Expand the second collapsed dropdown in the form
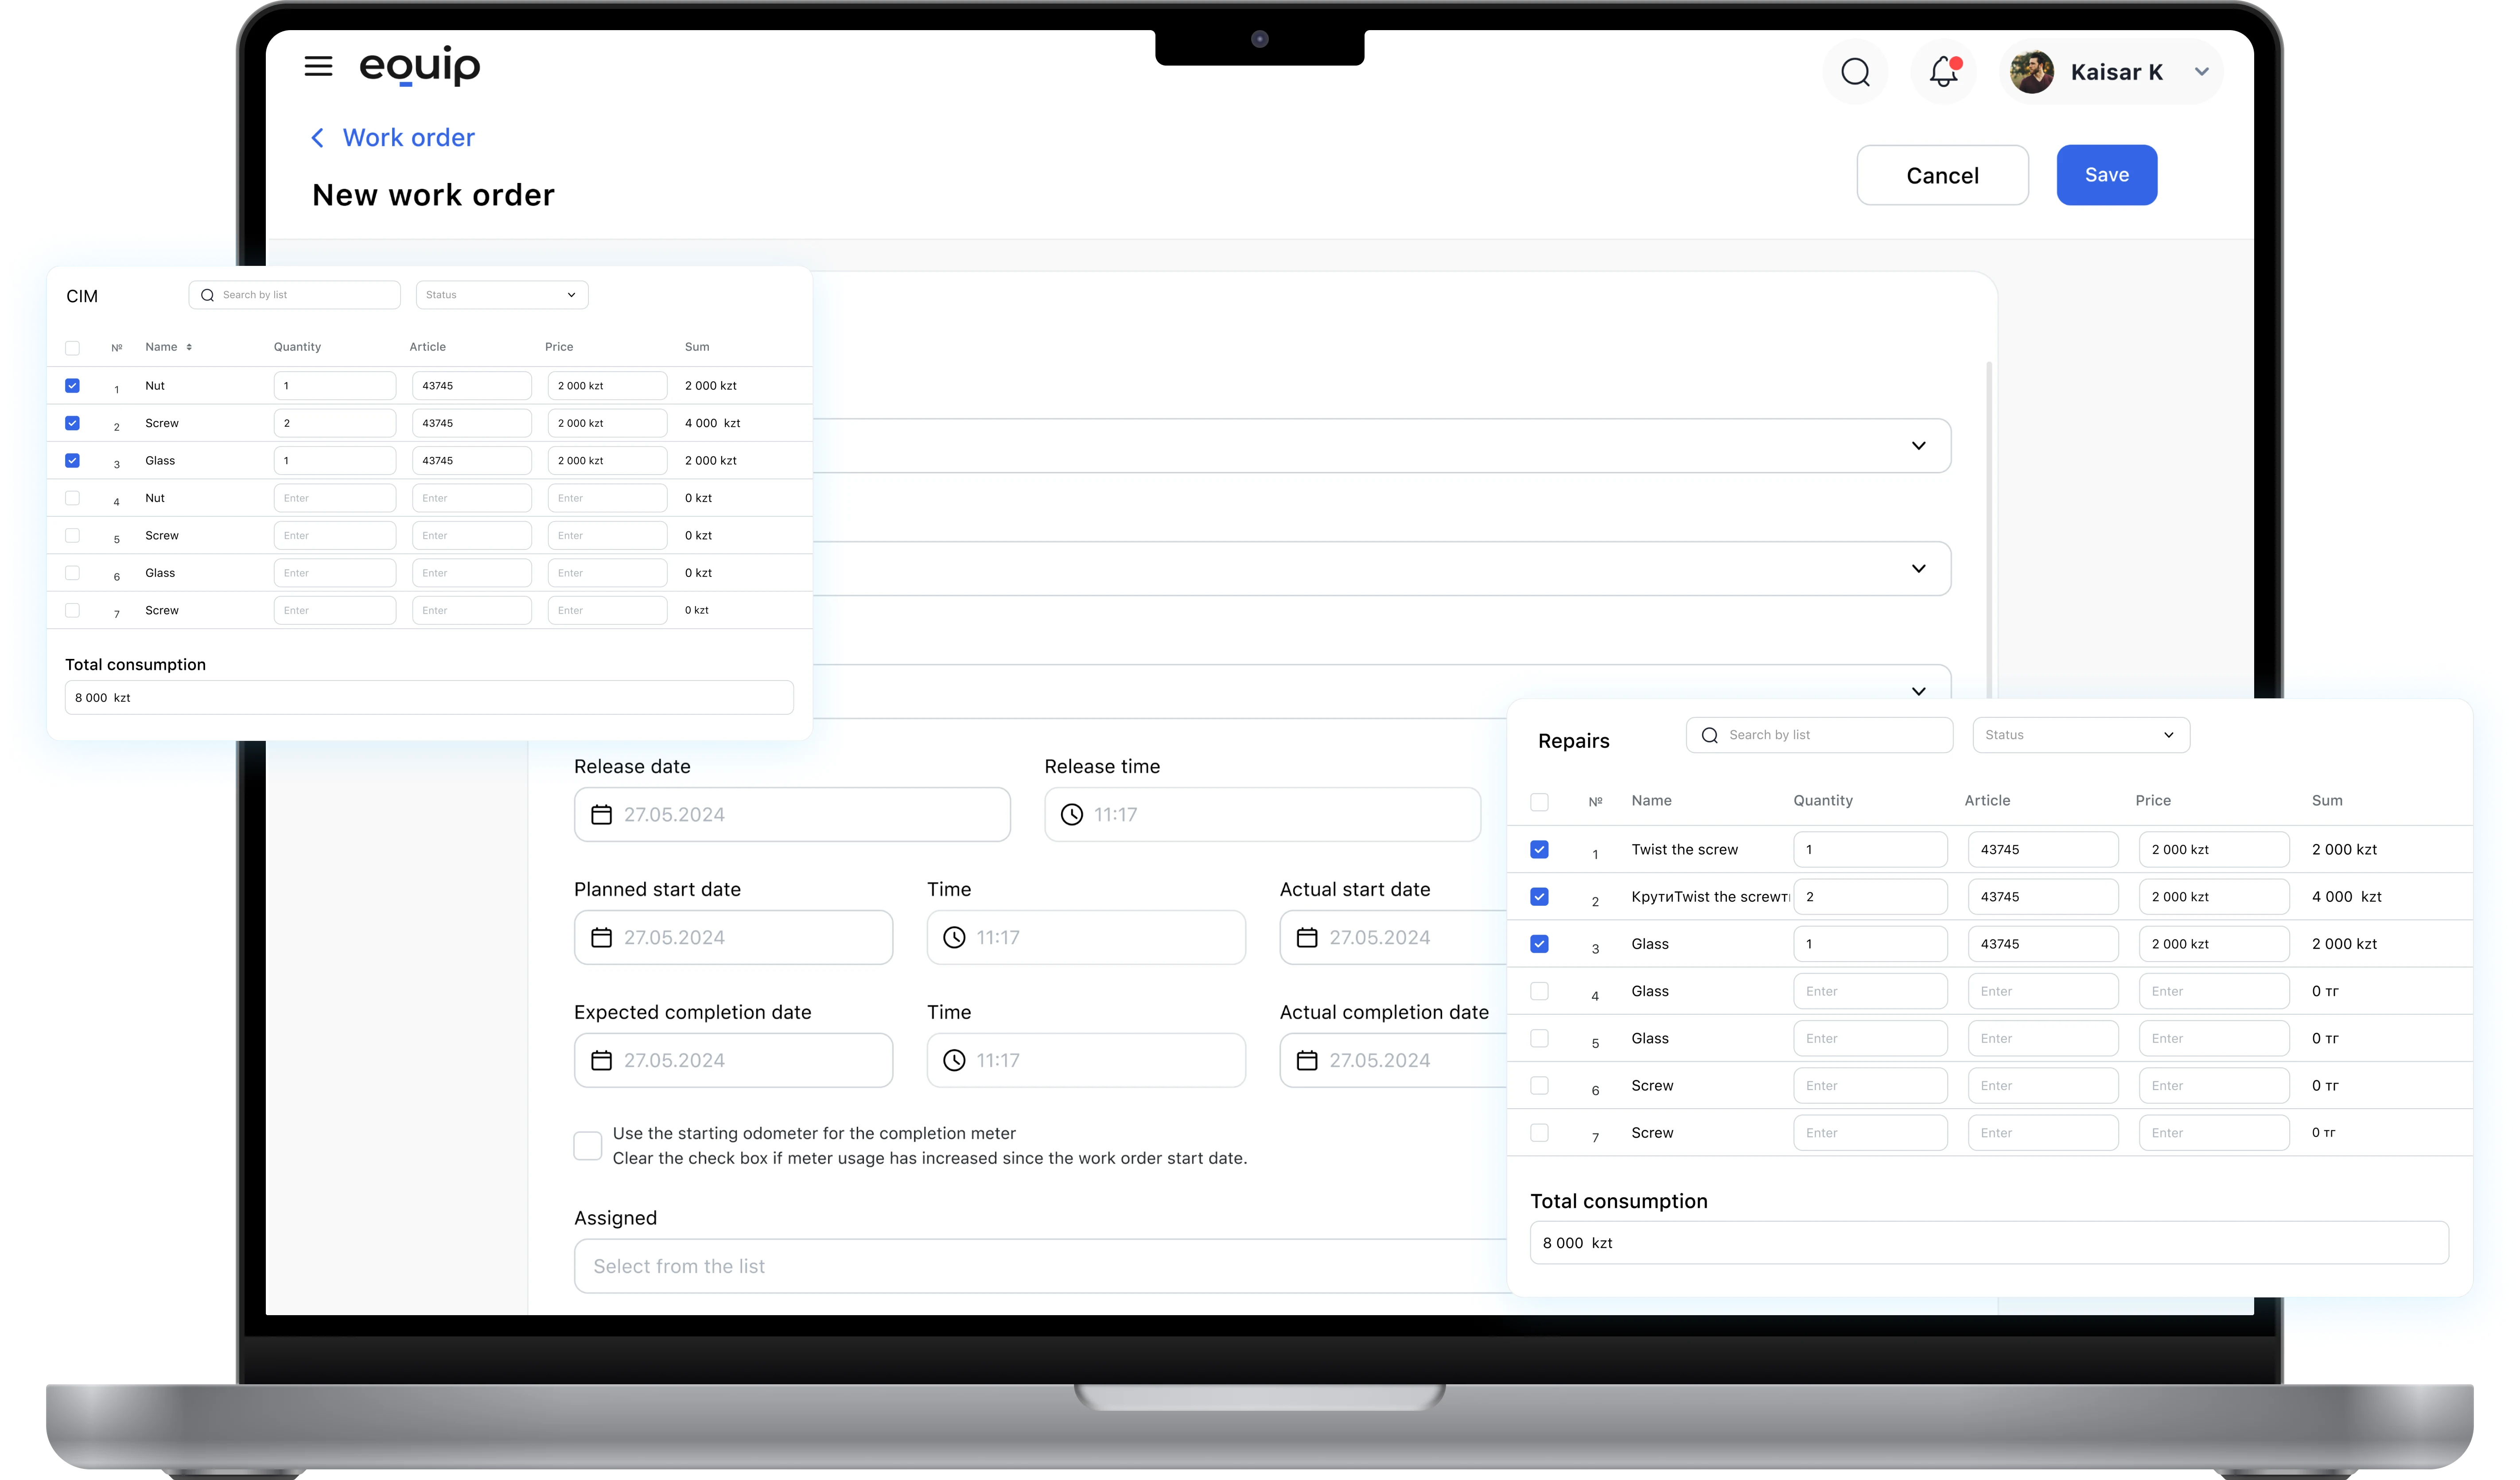The width and height of the screenshot is (2520, 1480). point(1918,569)
